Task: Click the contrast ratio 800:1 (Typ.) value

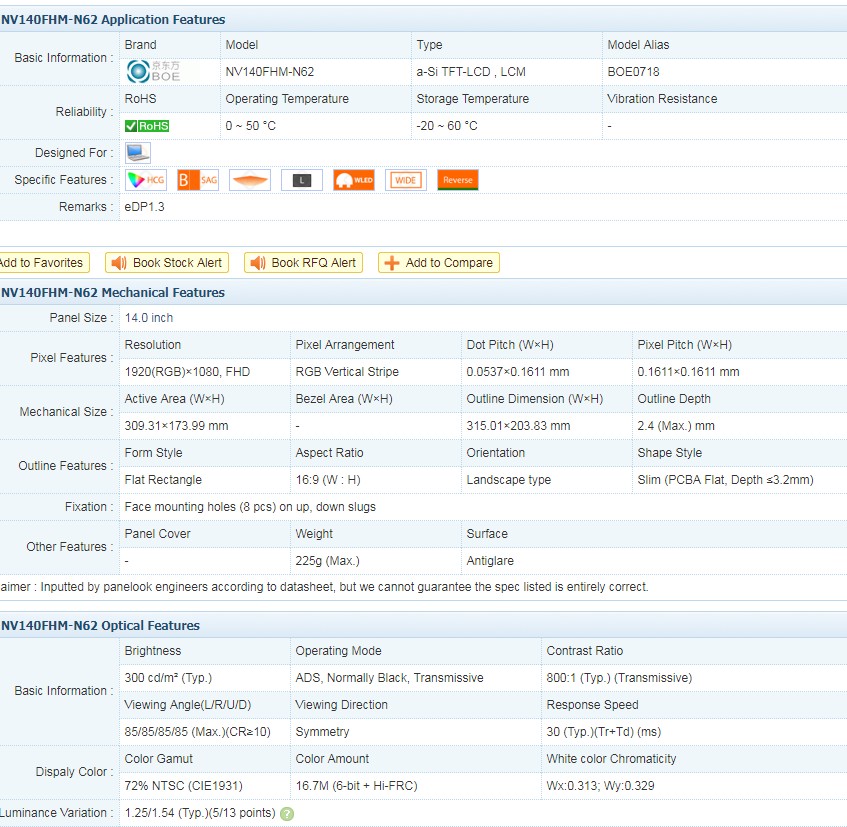Action: 619,678
